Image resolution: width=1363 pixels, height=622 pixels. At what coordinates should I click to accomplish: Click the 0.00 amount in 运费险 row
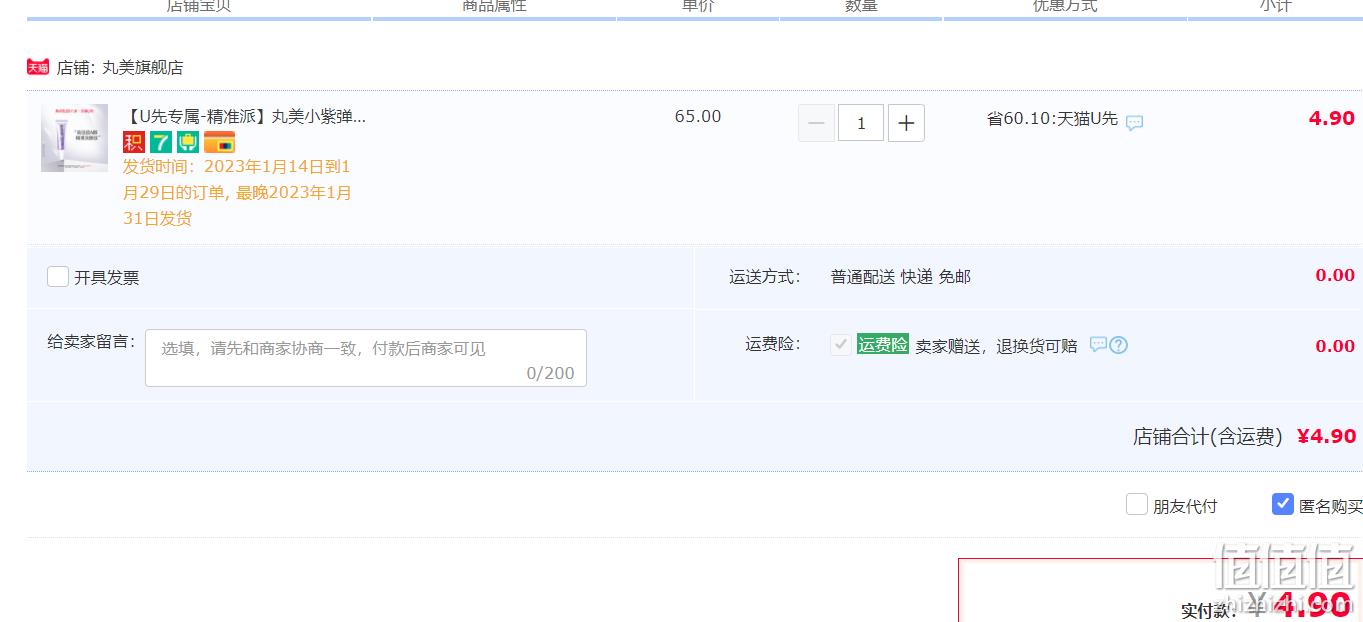1335,346
